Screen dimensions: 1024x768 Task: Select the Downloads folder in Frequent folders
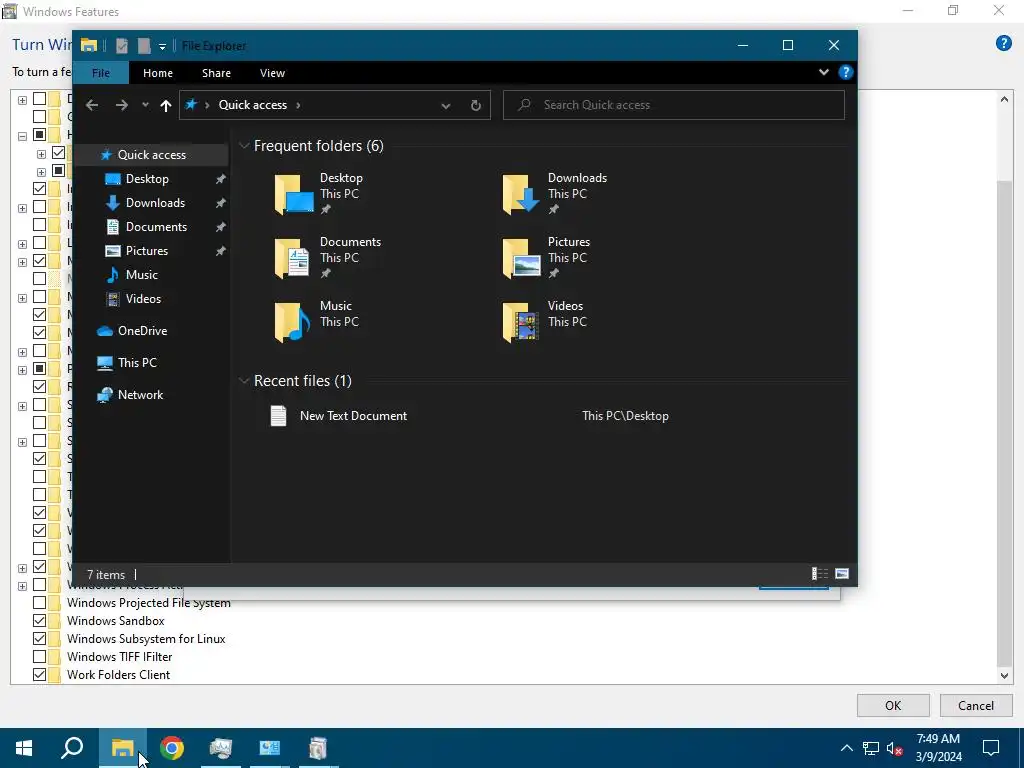(x=555, y=193)
